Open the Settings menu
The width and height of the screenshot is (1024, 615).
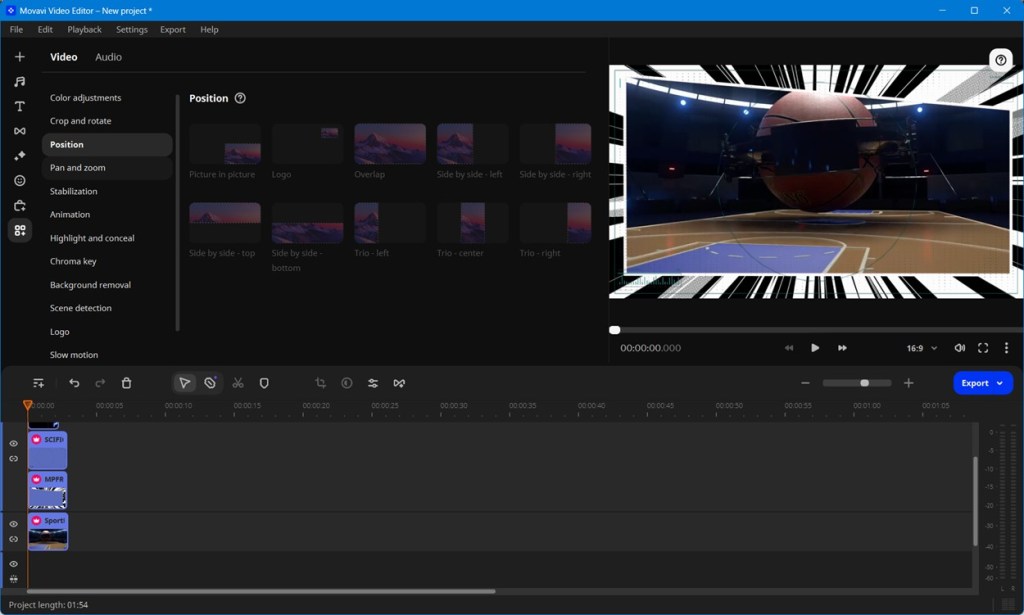coord(131,29)
